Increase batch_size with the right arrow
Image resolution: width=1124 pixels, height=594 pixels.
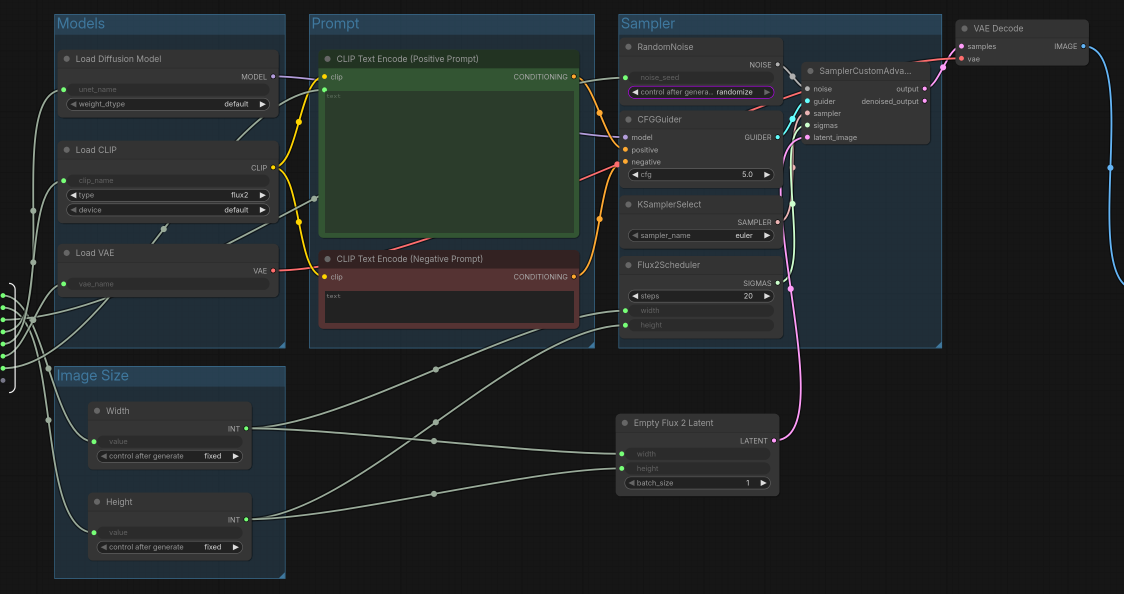pyautogui.click(x=763, y=483)
